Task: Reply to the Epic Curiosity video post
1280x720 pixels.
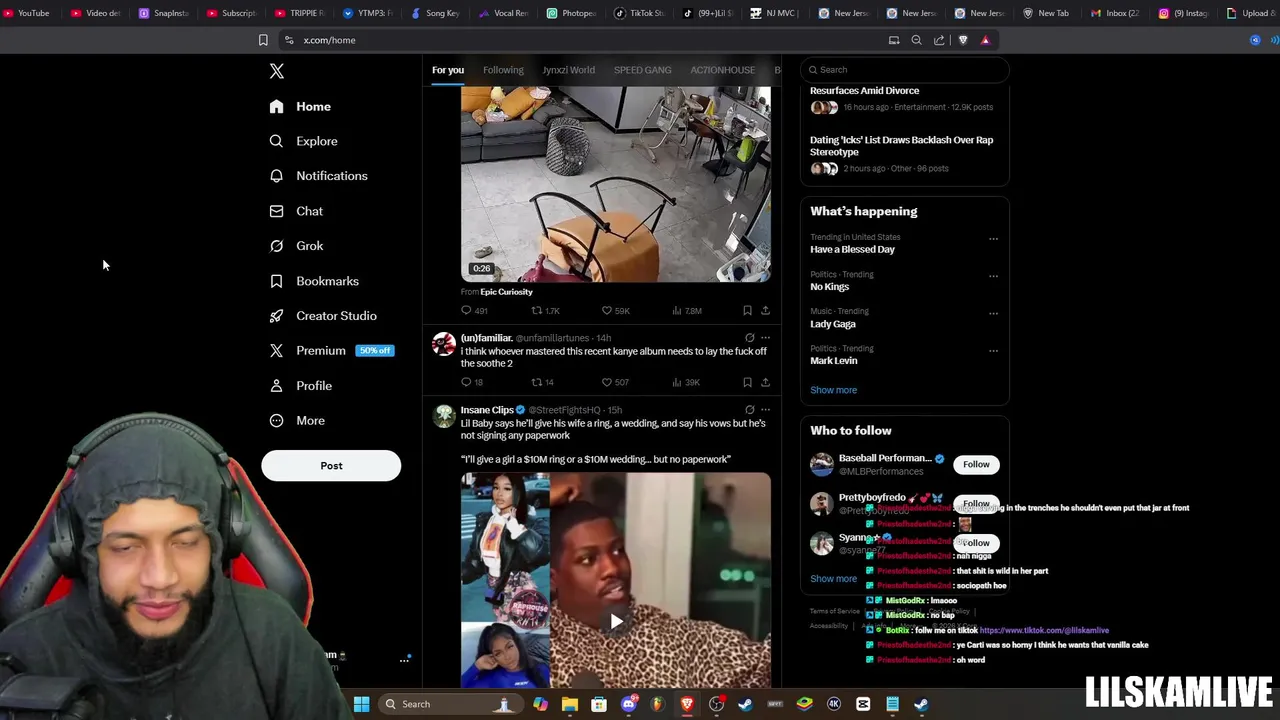Action: (474, 311)
